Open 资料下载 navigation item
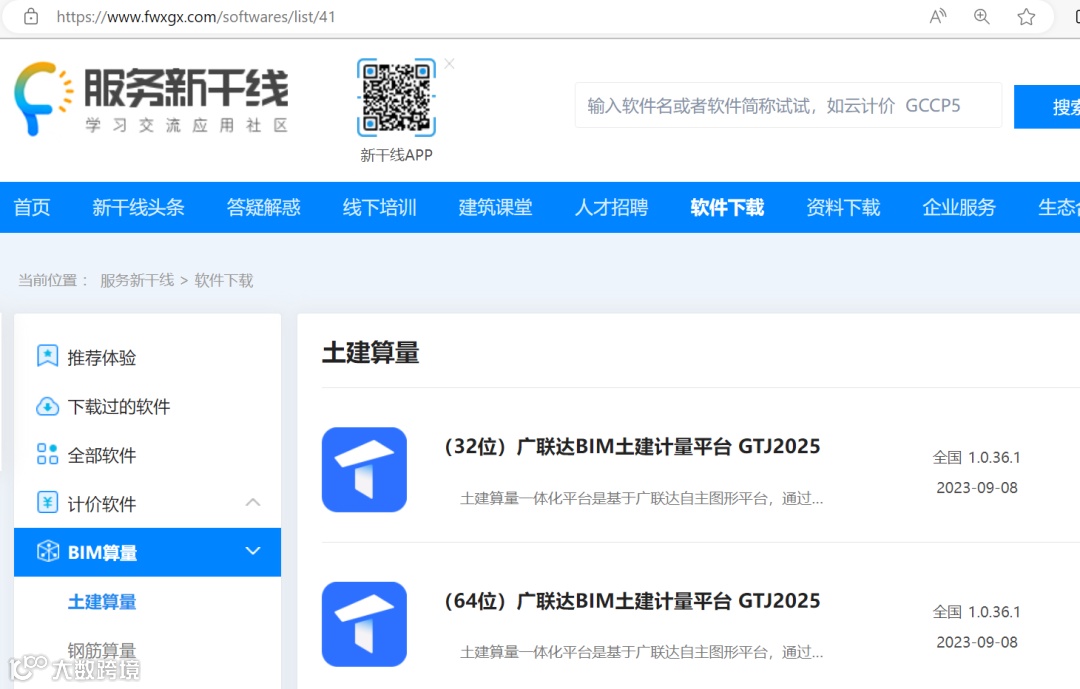 (x=843, y=207)
